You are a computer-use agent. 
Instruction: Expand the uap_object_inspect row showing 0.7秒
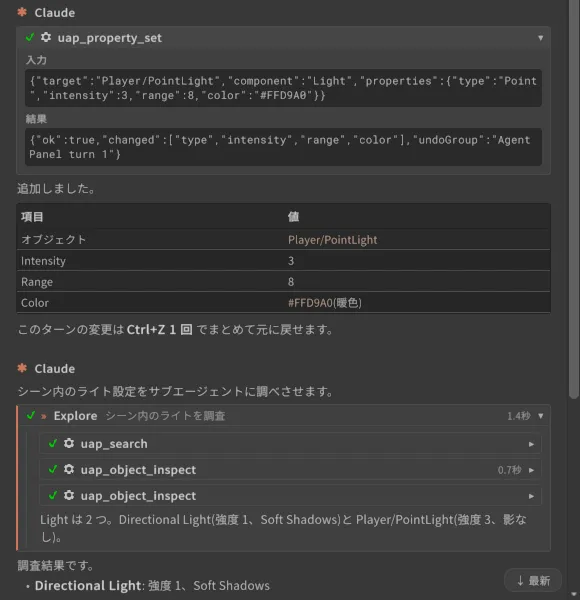point(531,470)
